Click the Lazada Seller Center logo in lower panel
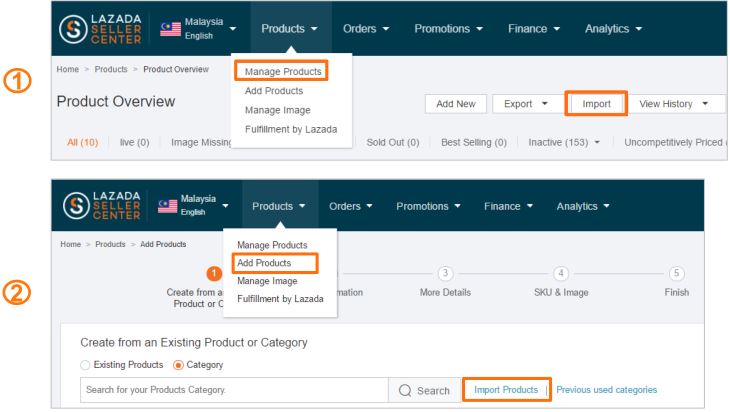 click(x=101, y=205)
